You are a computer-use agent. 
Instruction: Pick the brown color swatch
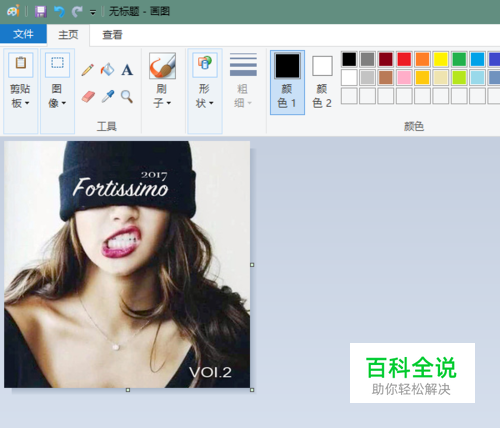pos(386,78)
